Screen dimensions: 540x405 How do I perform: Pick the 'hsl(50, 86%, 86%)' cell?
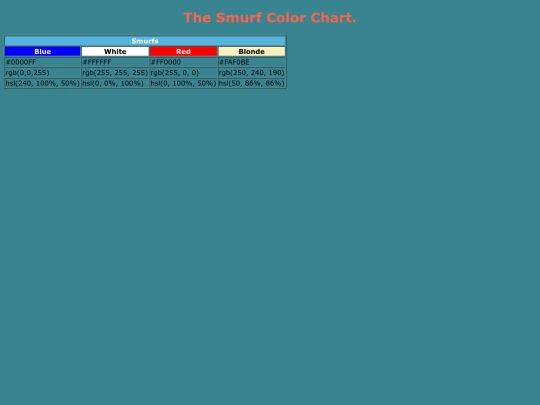click(252, 83)
